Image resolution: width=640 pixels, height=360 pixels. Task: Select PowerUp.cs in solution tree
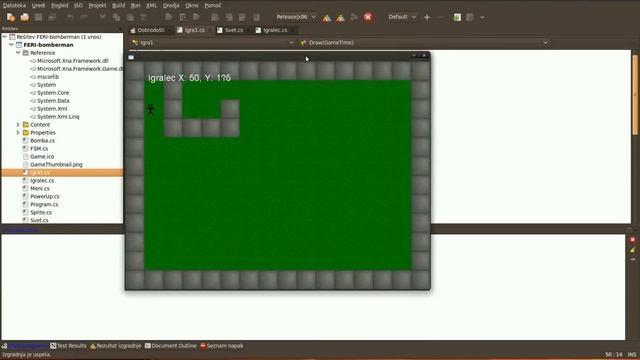point(44,196)
